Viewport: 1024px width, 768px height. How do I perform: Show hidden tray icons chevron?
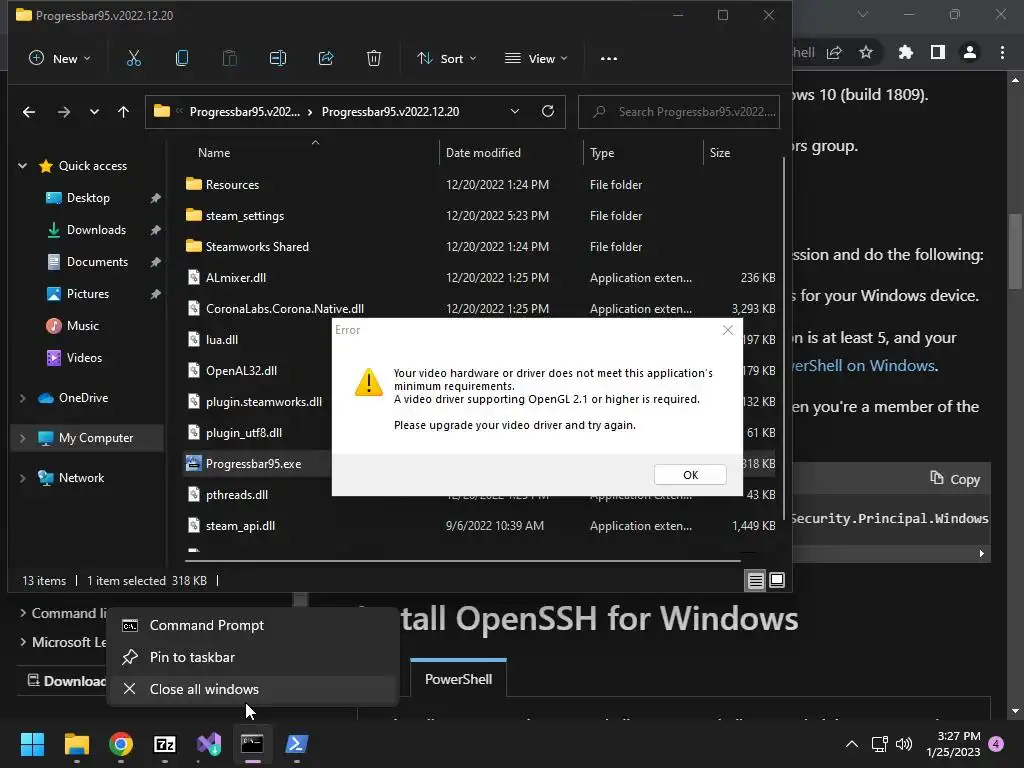tap(852, 744)
